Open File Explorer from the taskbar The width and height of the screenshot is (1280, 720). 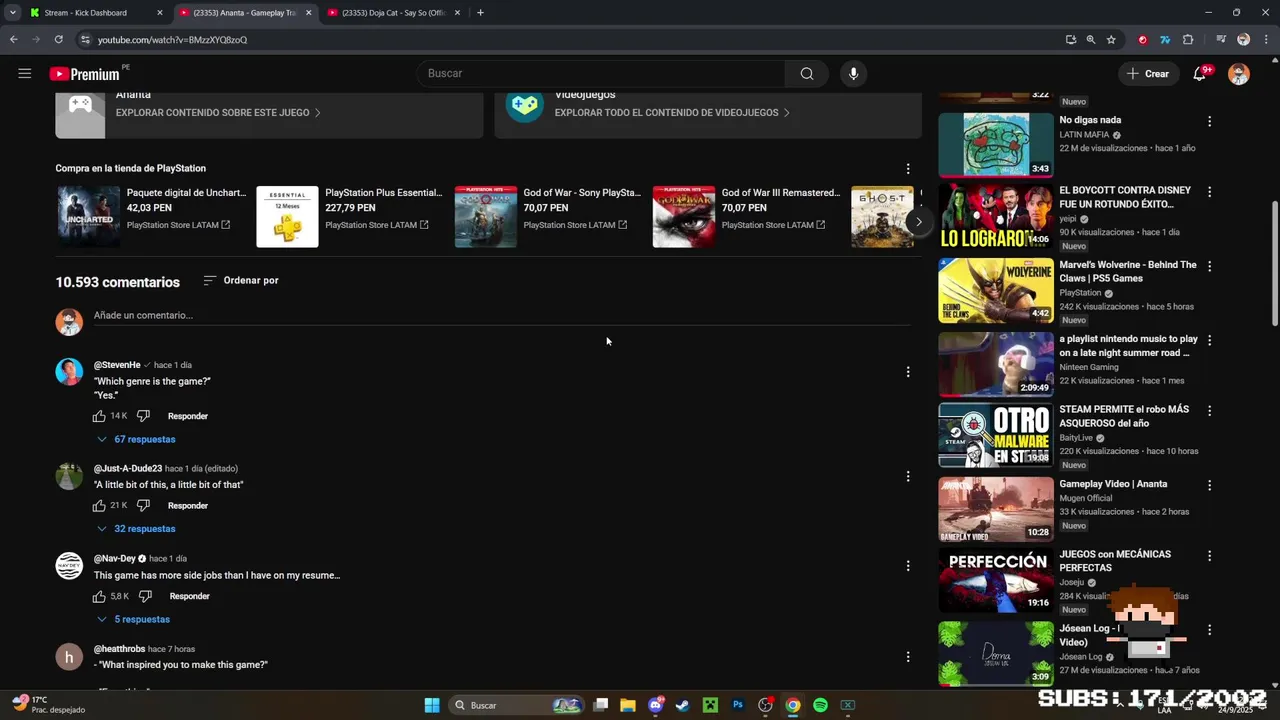click(x=627, y=705)
